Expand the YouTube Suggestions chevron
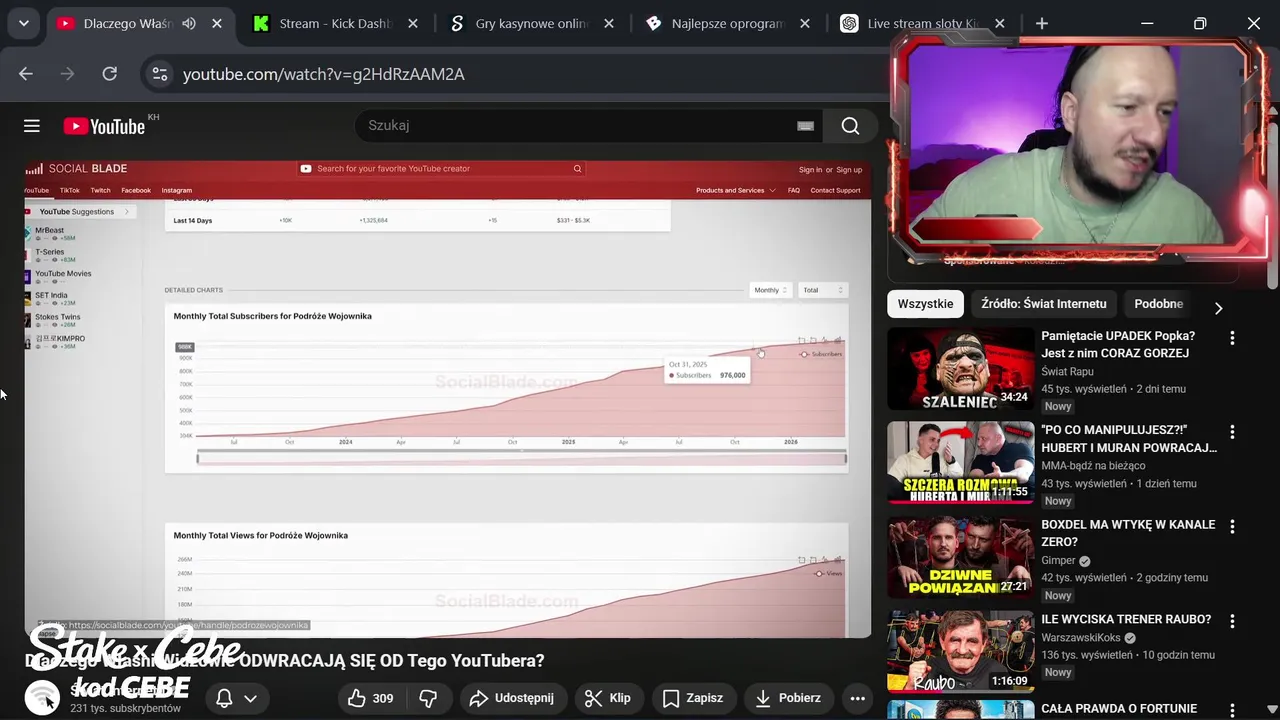The width and height of the screenshot is (1280, 720). [x=127, y=212]
